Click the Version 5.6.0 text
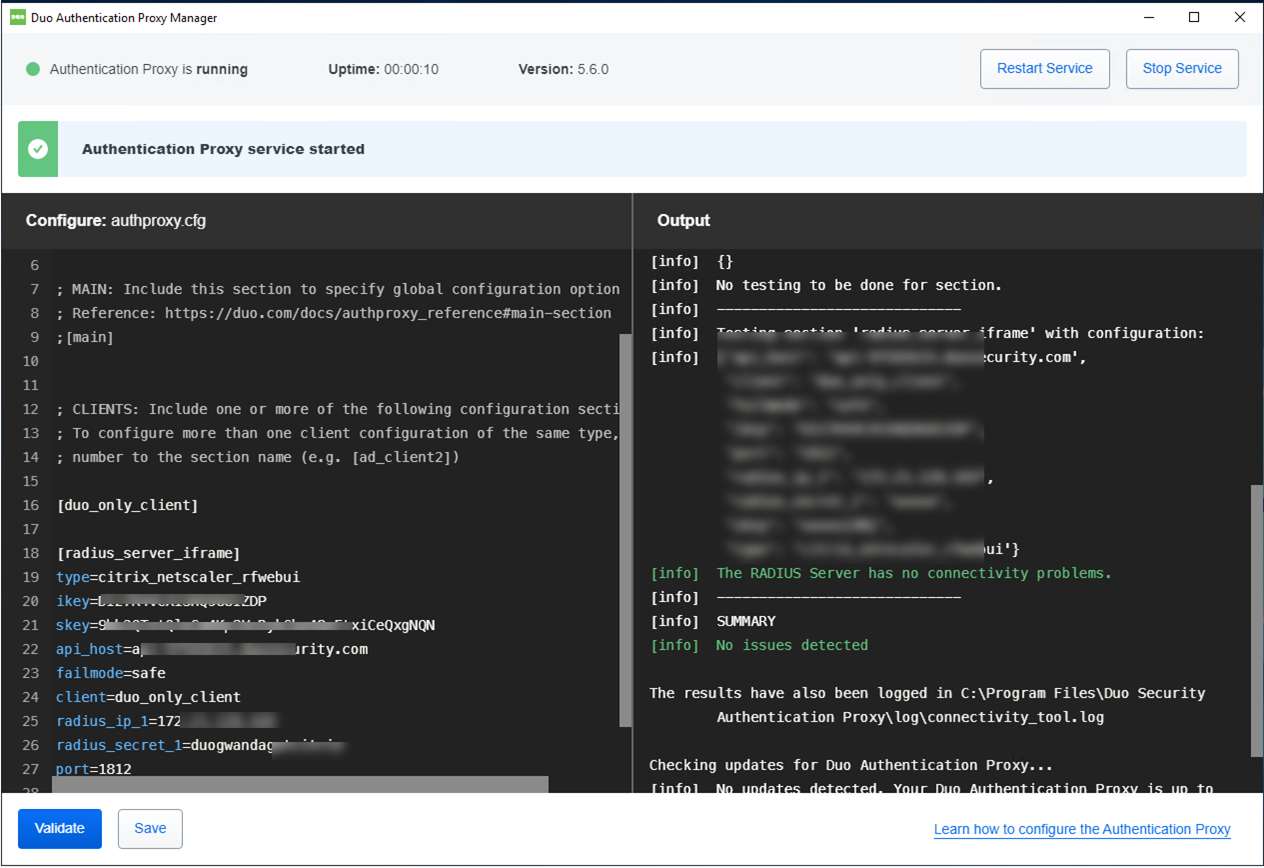This screenshot has width=1264, height=868. tap(563, 69)
